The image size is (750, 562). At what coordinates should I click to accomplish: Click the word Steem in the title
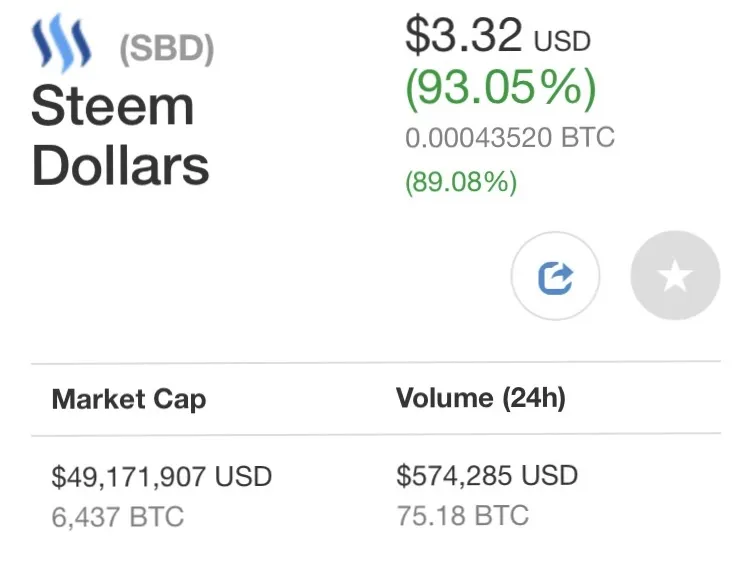click(112, 105)
